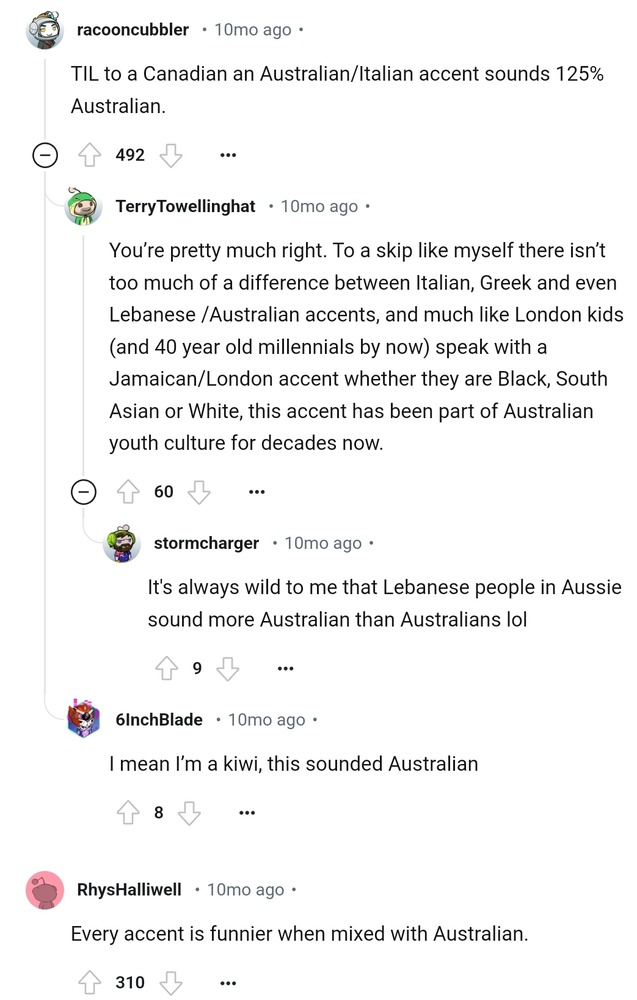The image size is (637, 1000).
Task: Upvote TerryTowellinghat's comment
Action: point(129,491)
